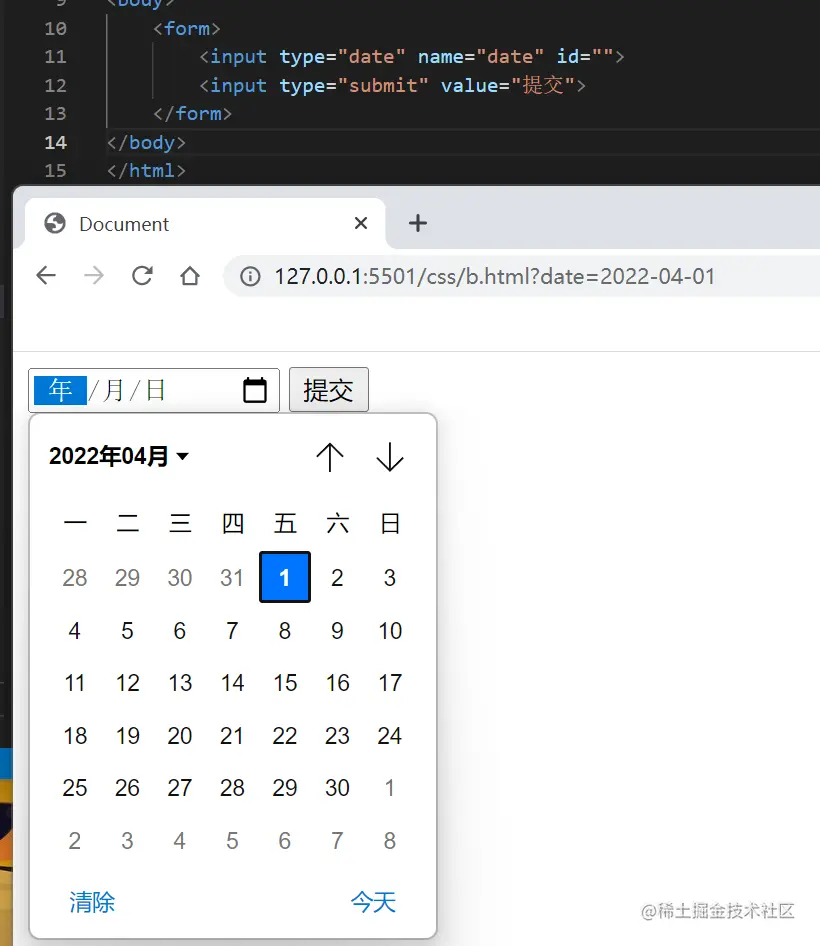Select April 15 in the calendar

click(x=285, y=684)
